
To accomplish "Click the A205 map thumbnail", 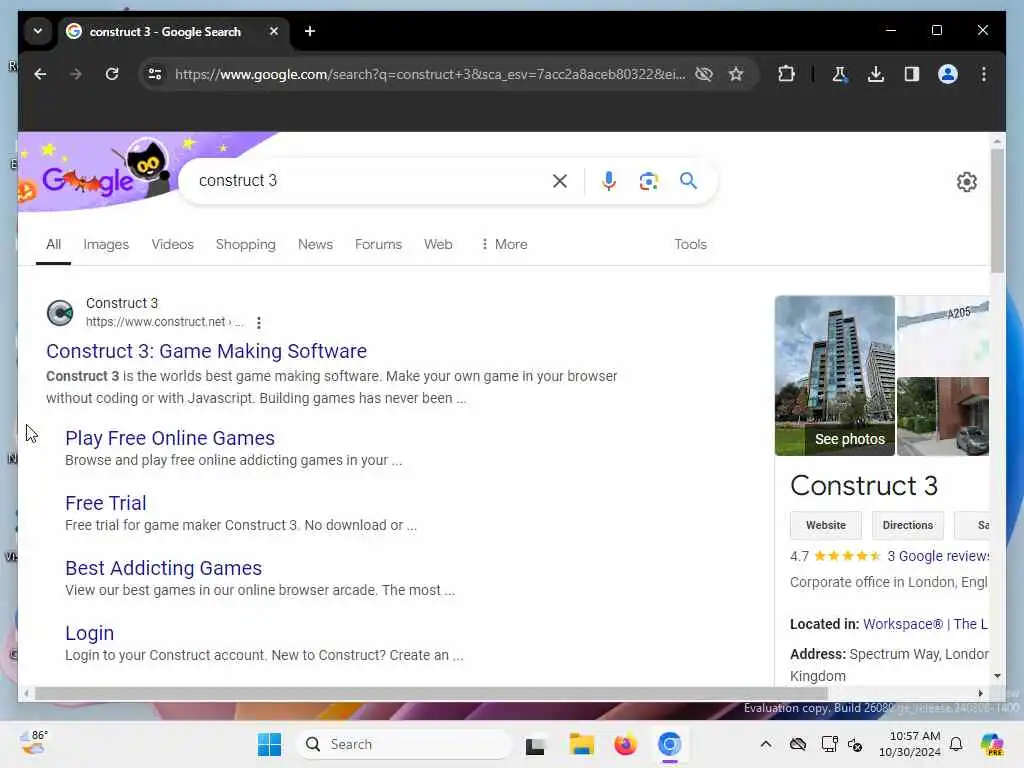I will coord(942,336).
